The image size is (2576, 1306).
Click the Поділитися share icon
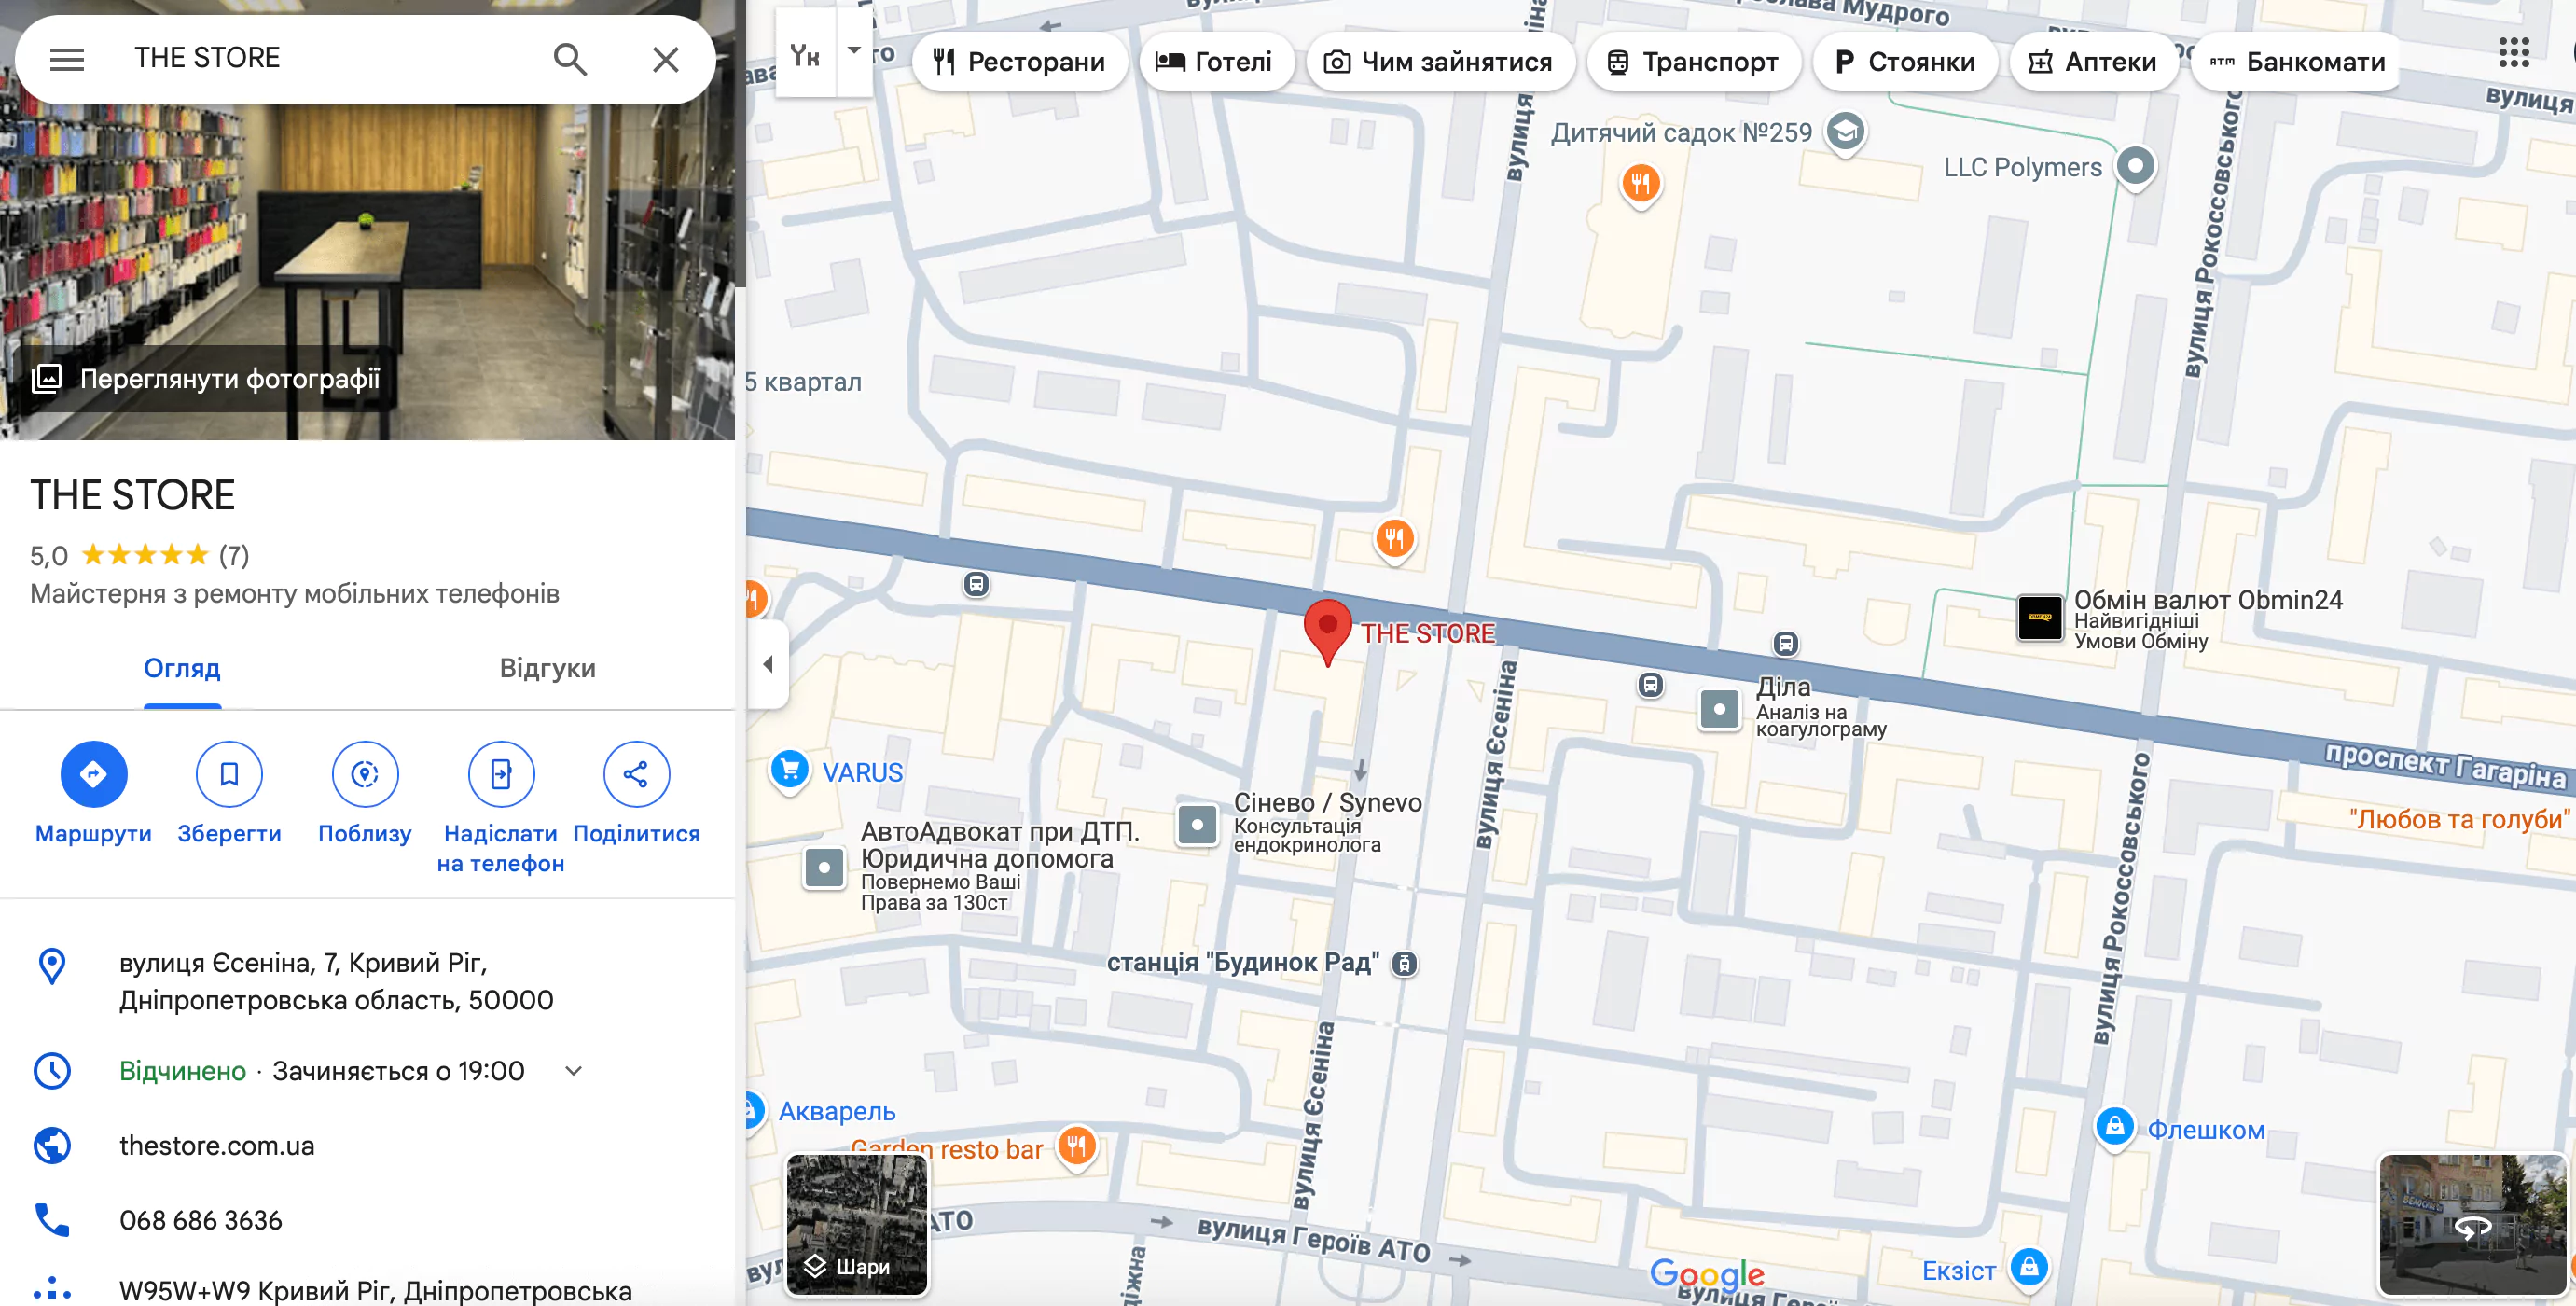click(636, 774)
